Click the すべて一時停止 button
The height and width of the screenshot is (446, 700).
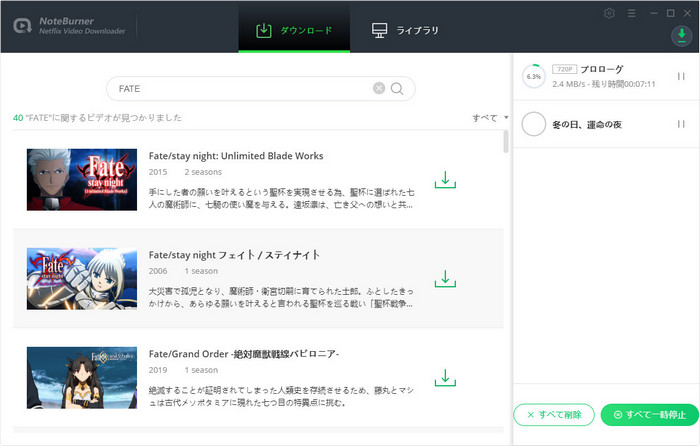pyautogui.click(x=650, y=415)
